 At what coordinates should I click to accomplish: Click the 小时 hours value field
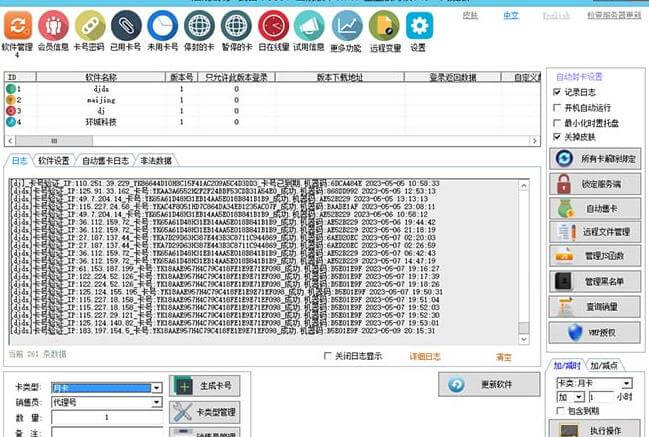pos(601,397)
